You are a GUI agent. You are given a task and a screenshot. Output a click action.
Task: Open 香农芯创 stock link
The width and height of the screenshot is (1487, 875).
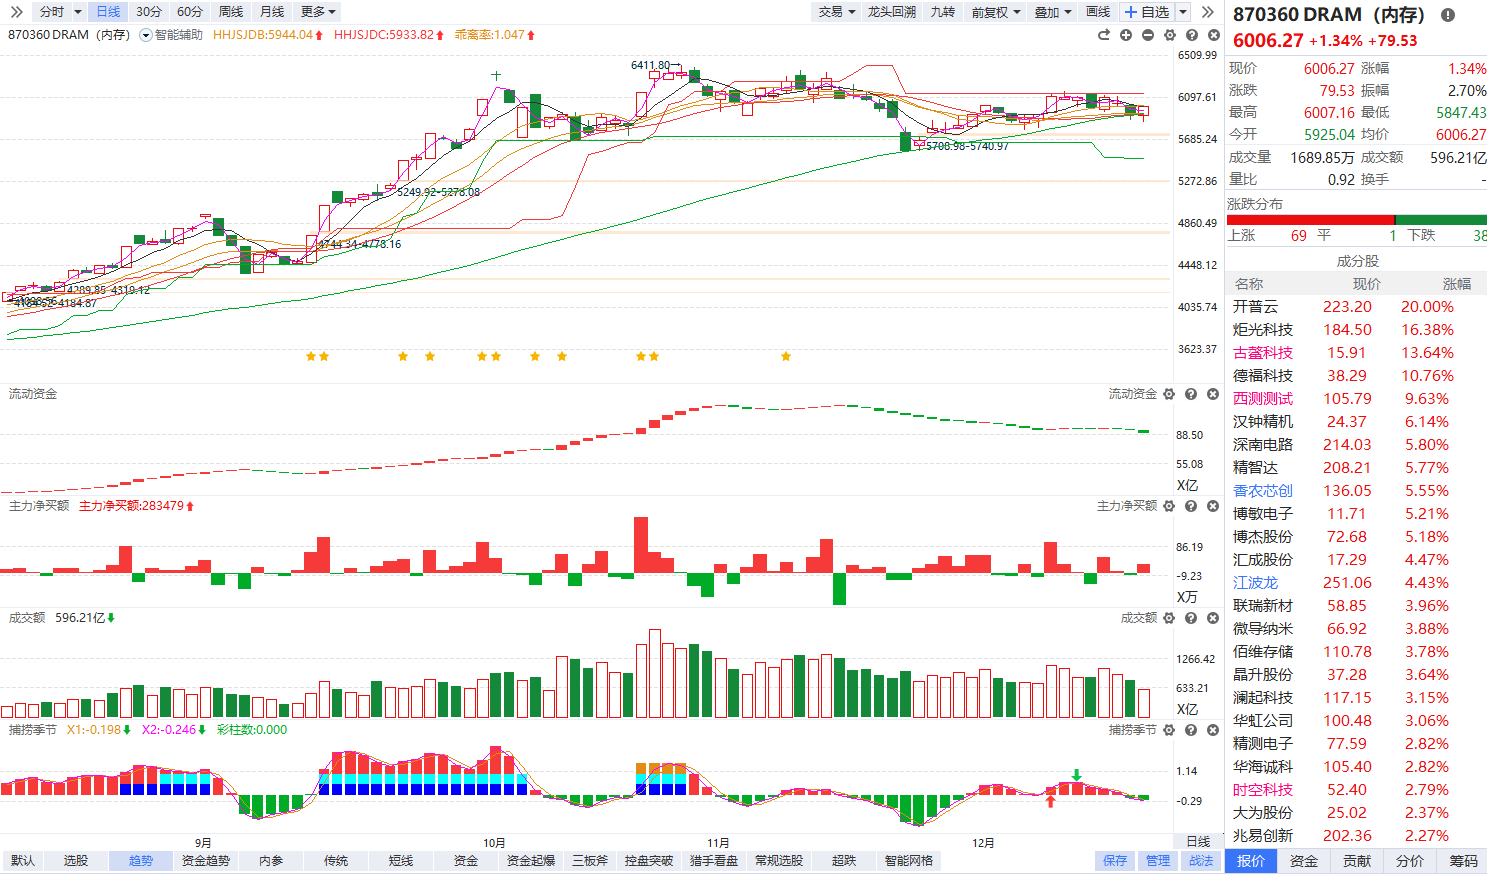coord(1263,491)
